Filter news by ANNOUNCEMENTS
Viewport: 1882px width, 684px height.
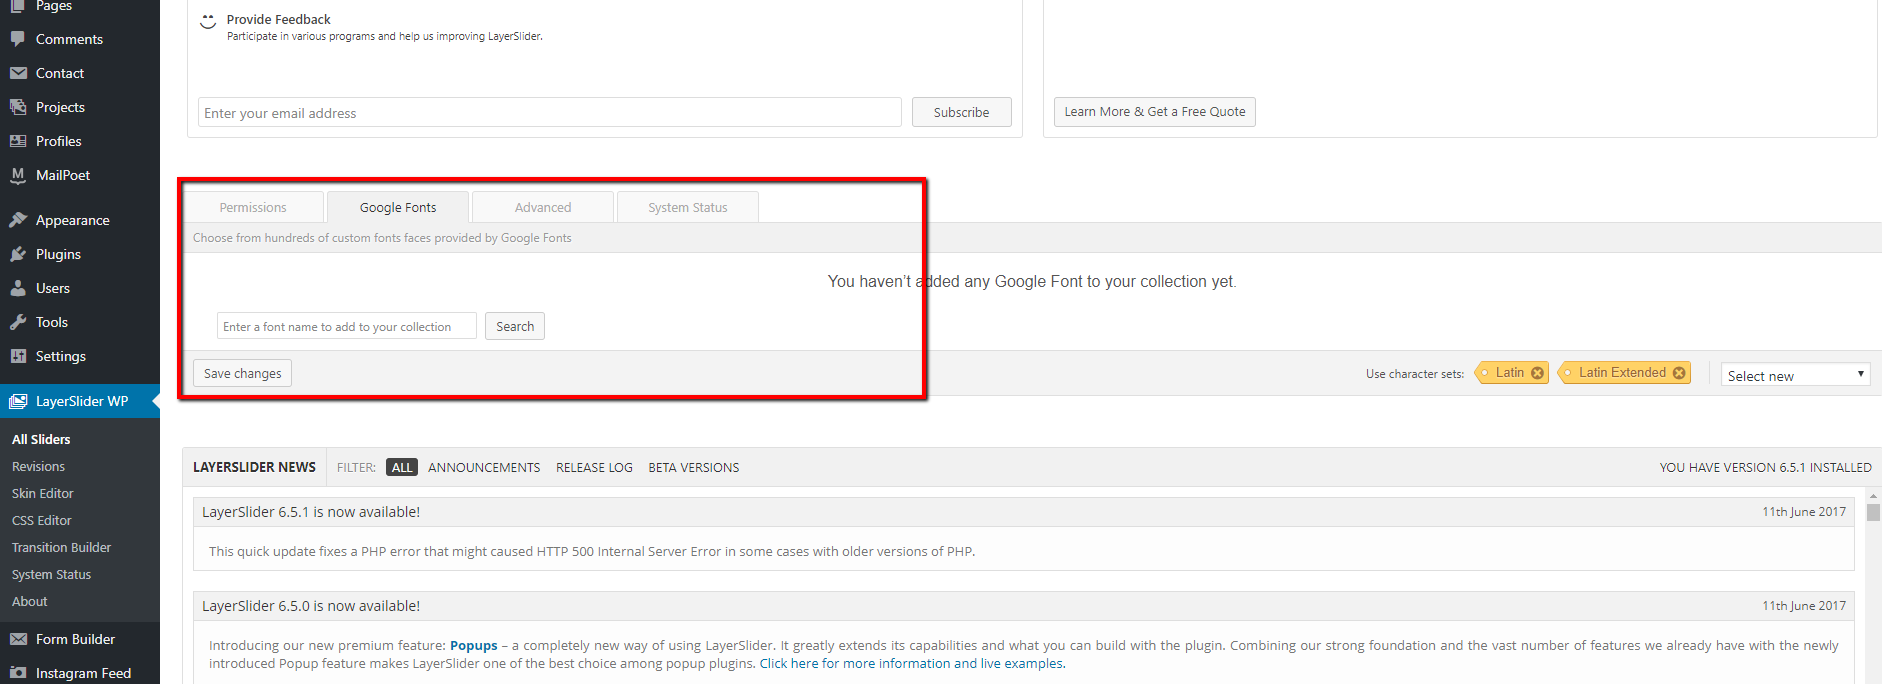(x=484, y=467)
